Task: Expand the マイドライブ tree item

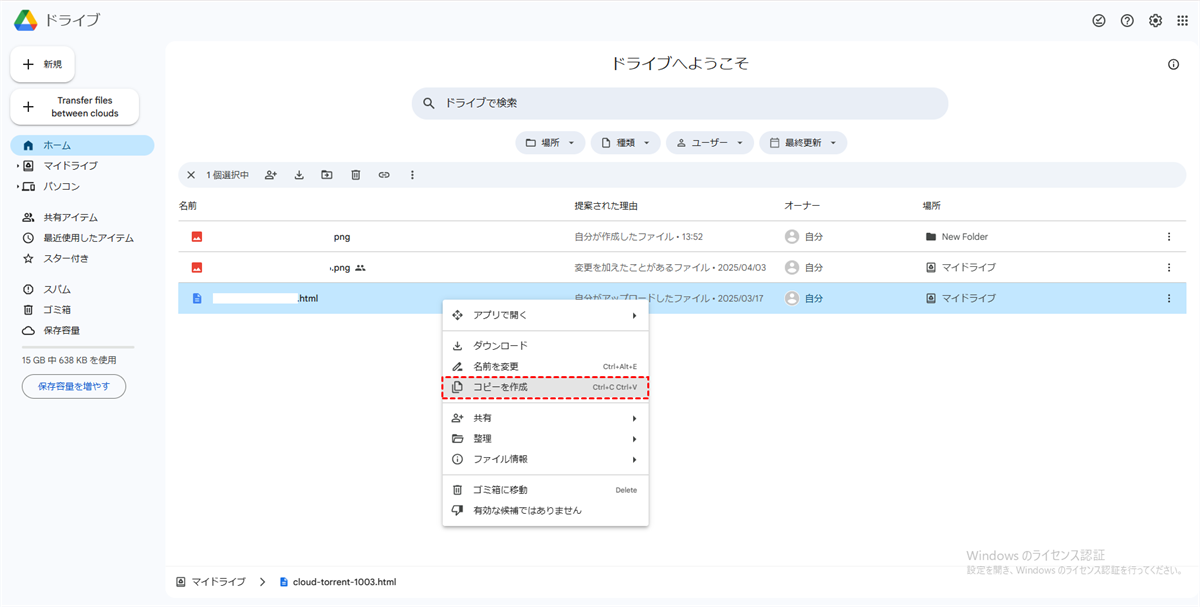Action: pyautogui.click(x=18, y=166)
